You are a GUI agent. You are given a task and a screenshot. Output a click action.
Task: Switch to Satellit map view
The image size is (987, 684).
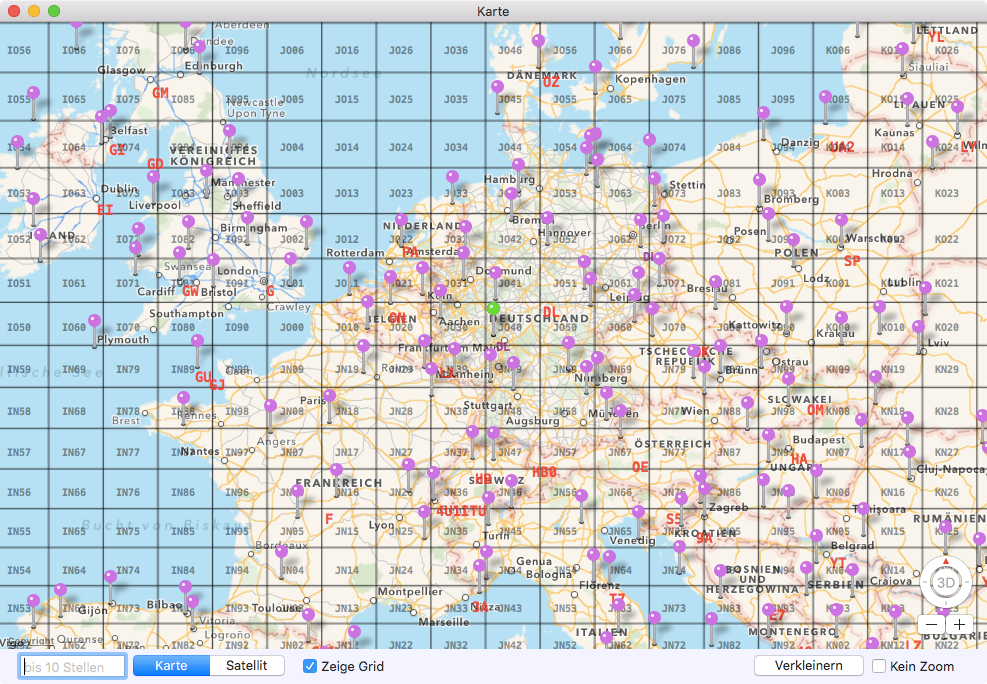tap(247, 665)
